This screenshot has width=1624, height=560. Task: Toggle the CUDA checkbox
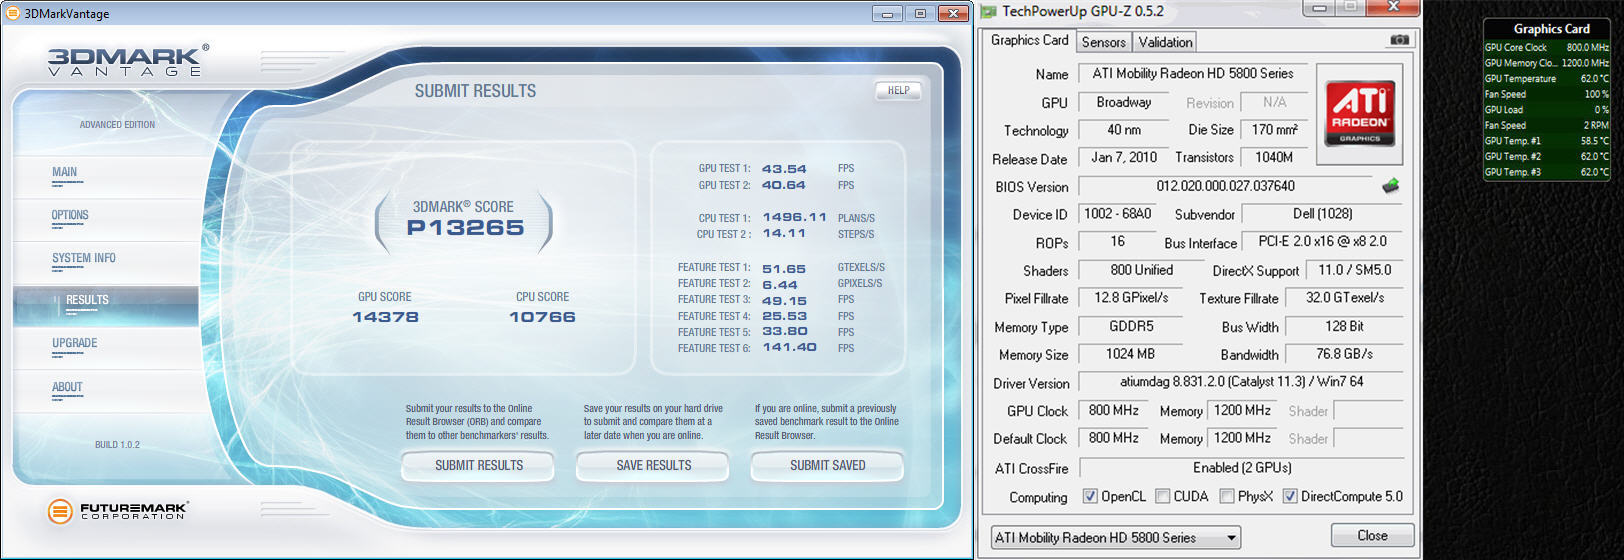pos(1162,496)
